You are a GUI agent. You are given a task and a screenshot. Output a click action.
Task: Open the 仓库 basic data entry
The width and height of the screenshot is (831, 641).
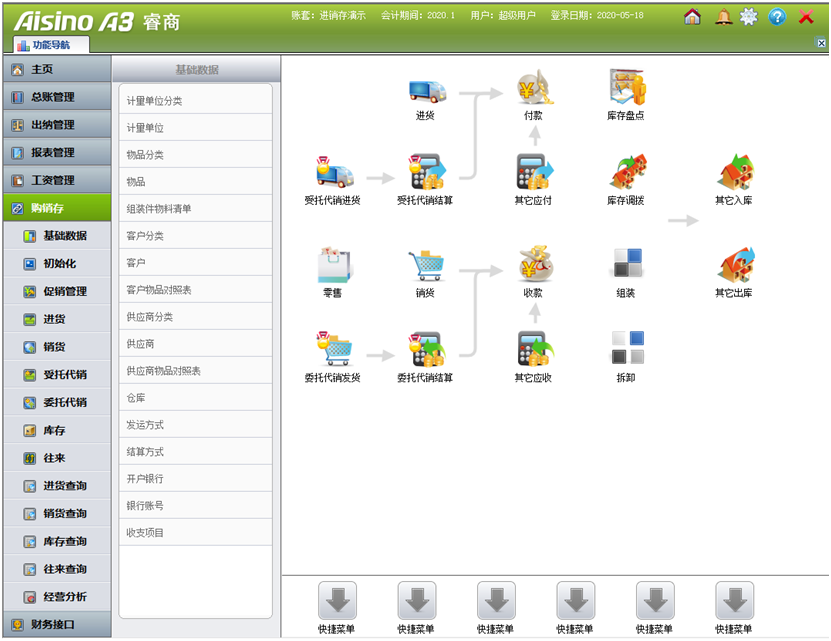click(136, 398)
